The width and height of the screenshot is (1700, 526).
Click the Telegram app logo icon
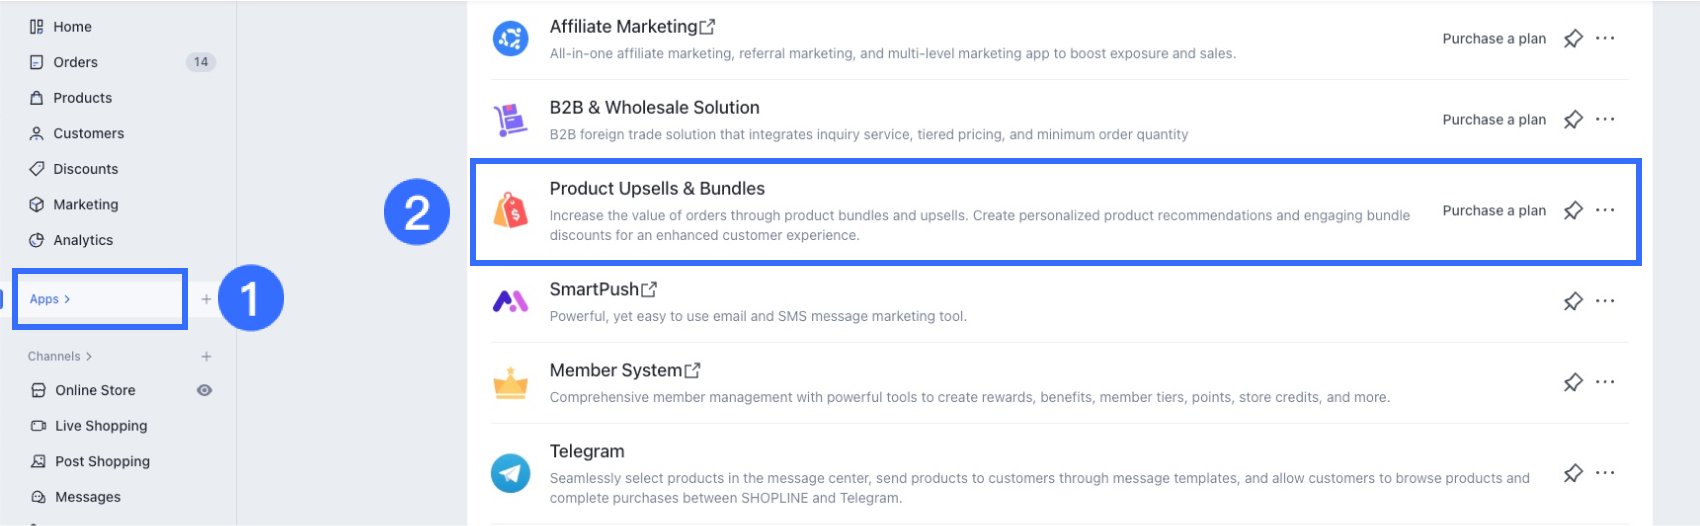pos(511,473)
